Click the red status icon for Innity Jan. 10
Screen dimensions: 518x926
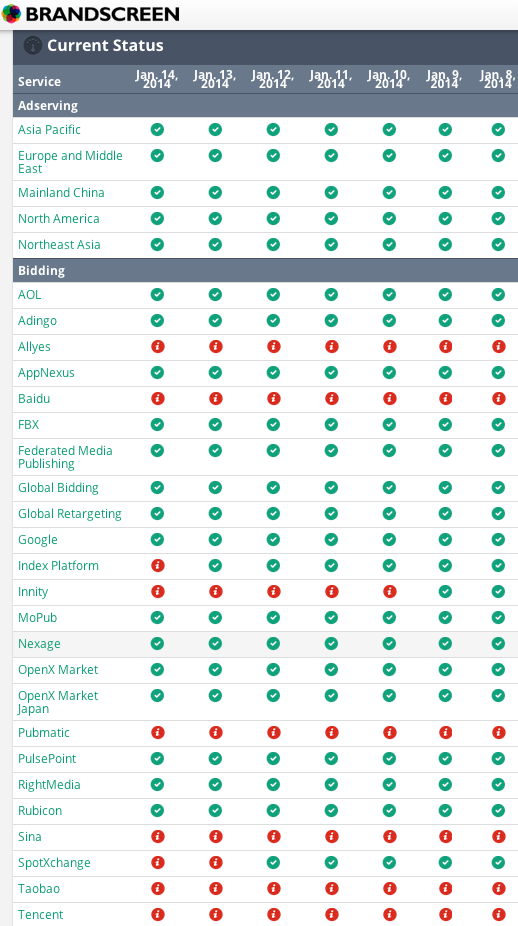(389, 592)
